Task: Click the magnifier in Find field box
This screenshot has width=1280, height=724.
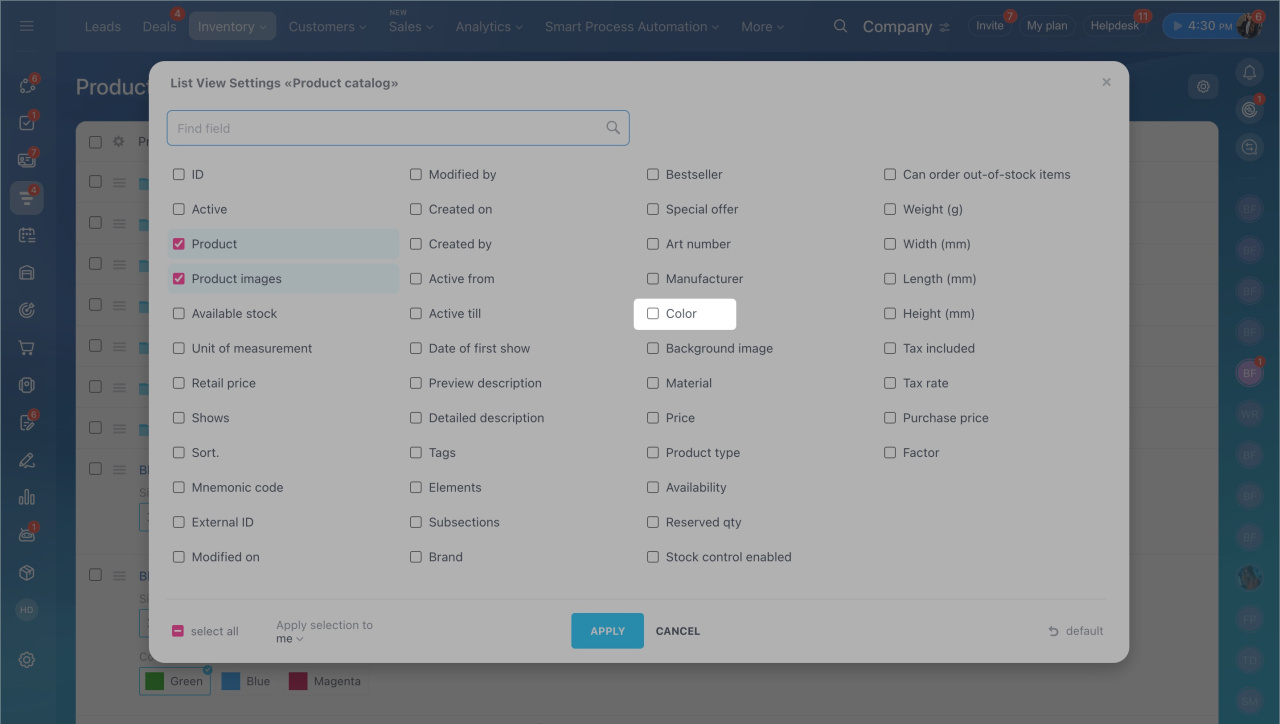Action: click(x=613, y=128)
